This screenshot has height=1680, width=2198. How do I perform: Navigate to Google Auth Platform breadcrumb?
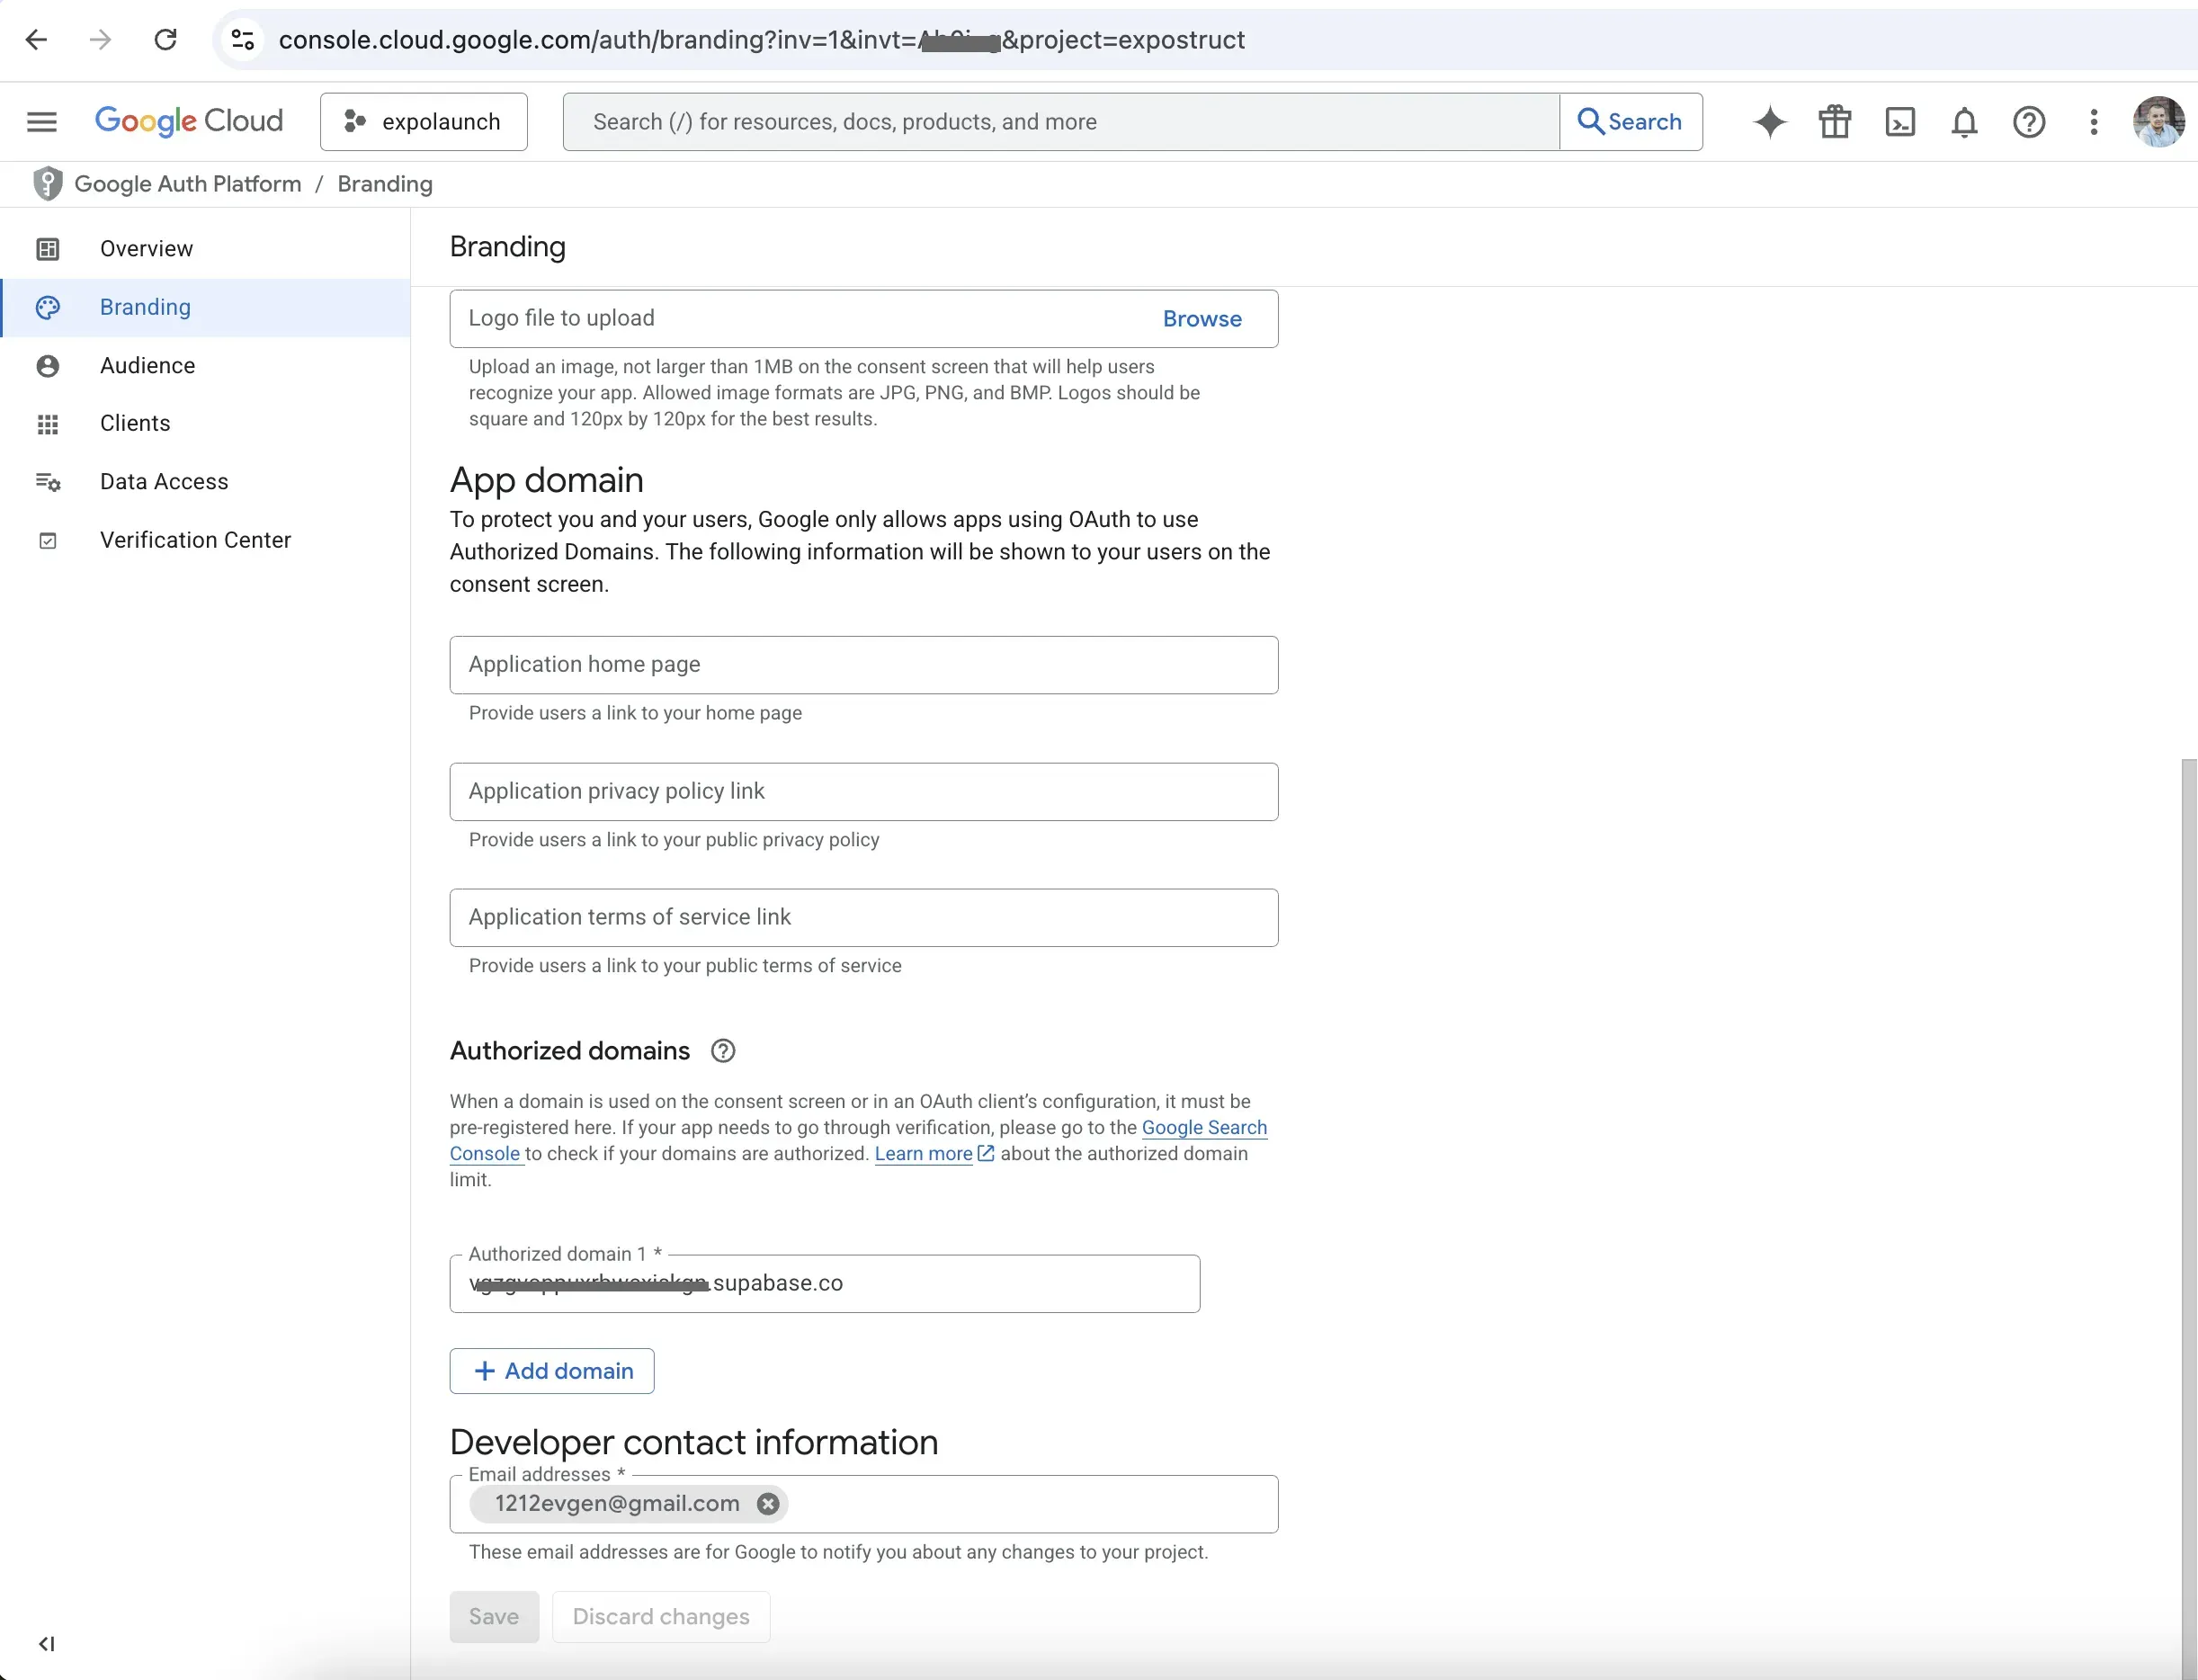[188, 184]
